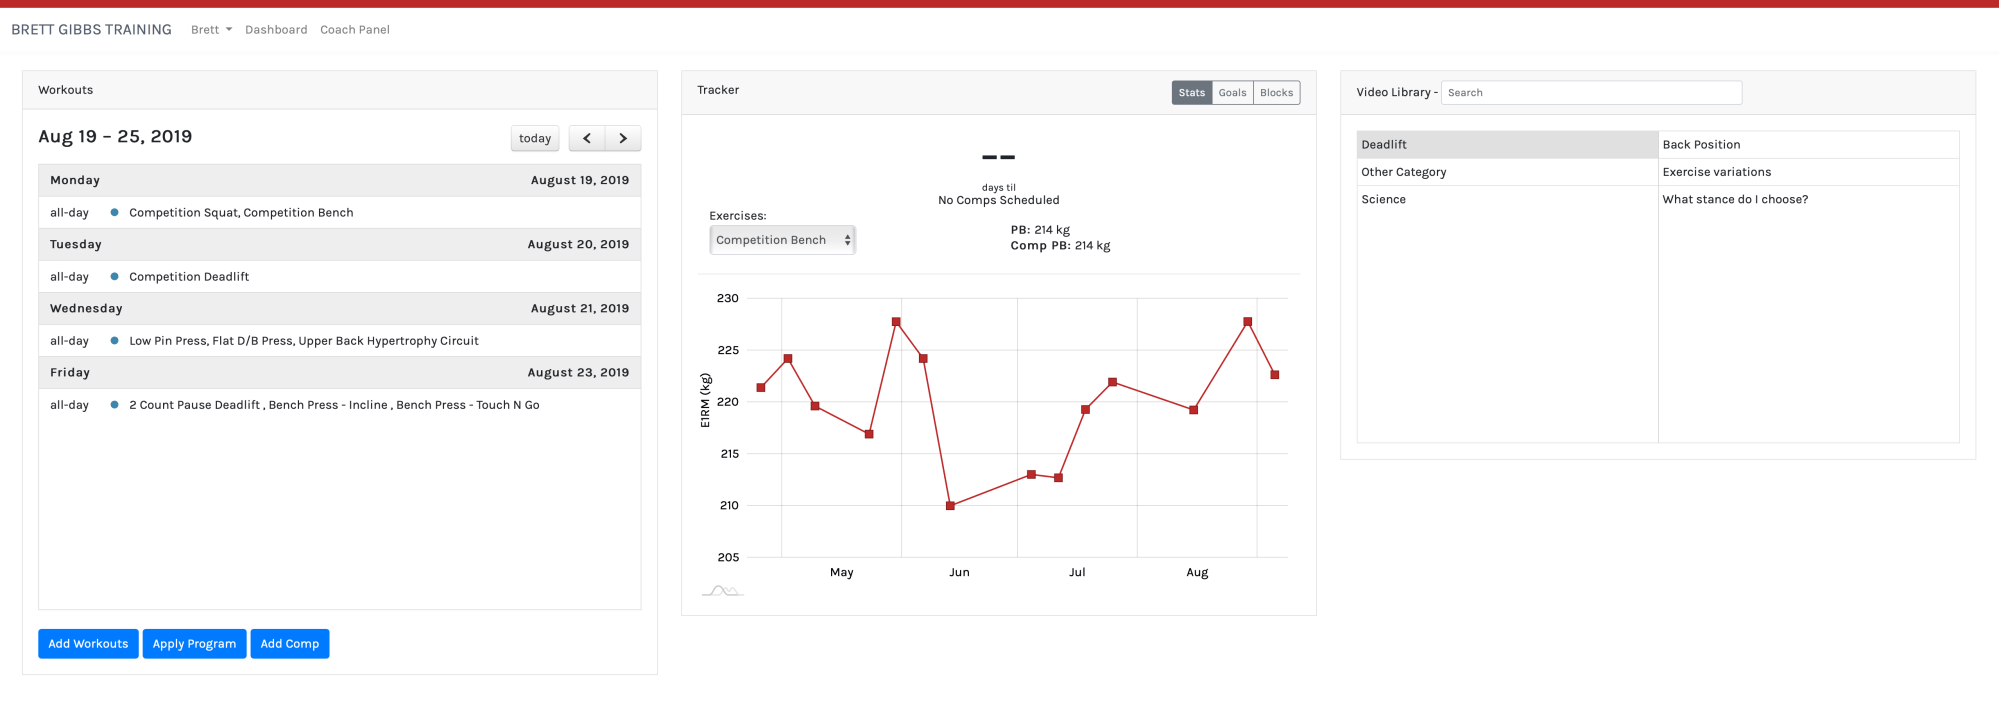Click blue dot beside Low Pin Press
This screenshot has width=1999, height=720.
(115, 341)
